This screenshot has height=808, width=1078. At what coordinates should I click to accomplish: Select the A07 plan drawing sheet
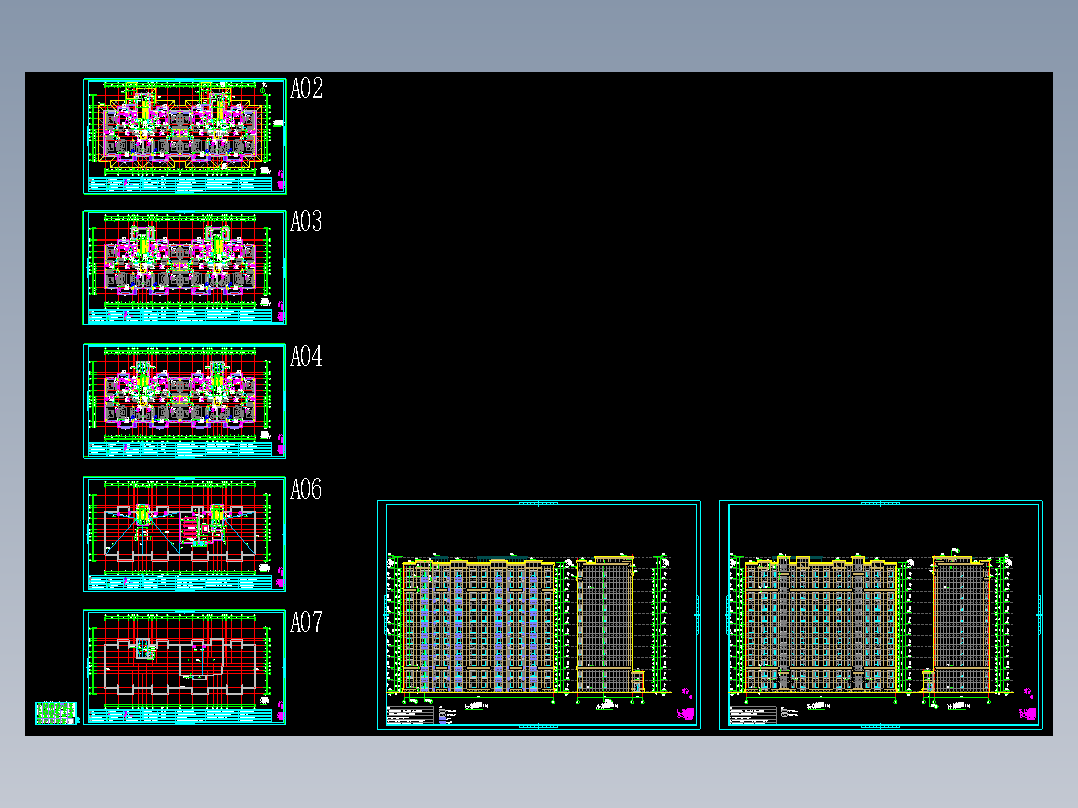pos(184,667)
